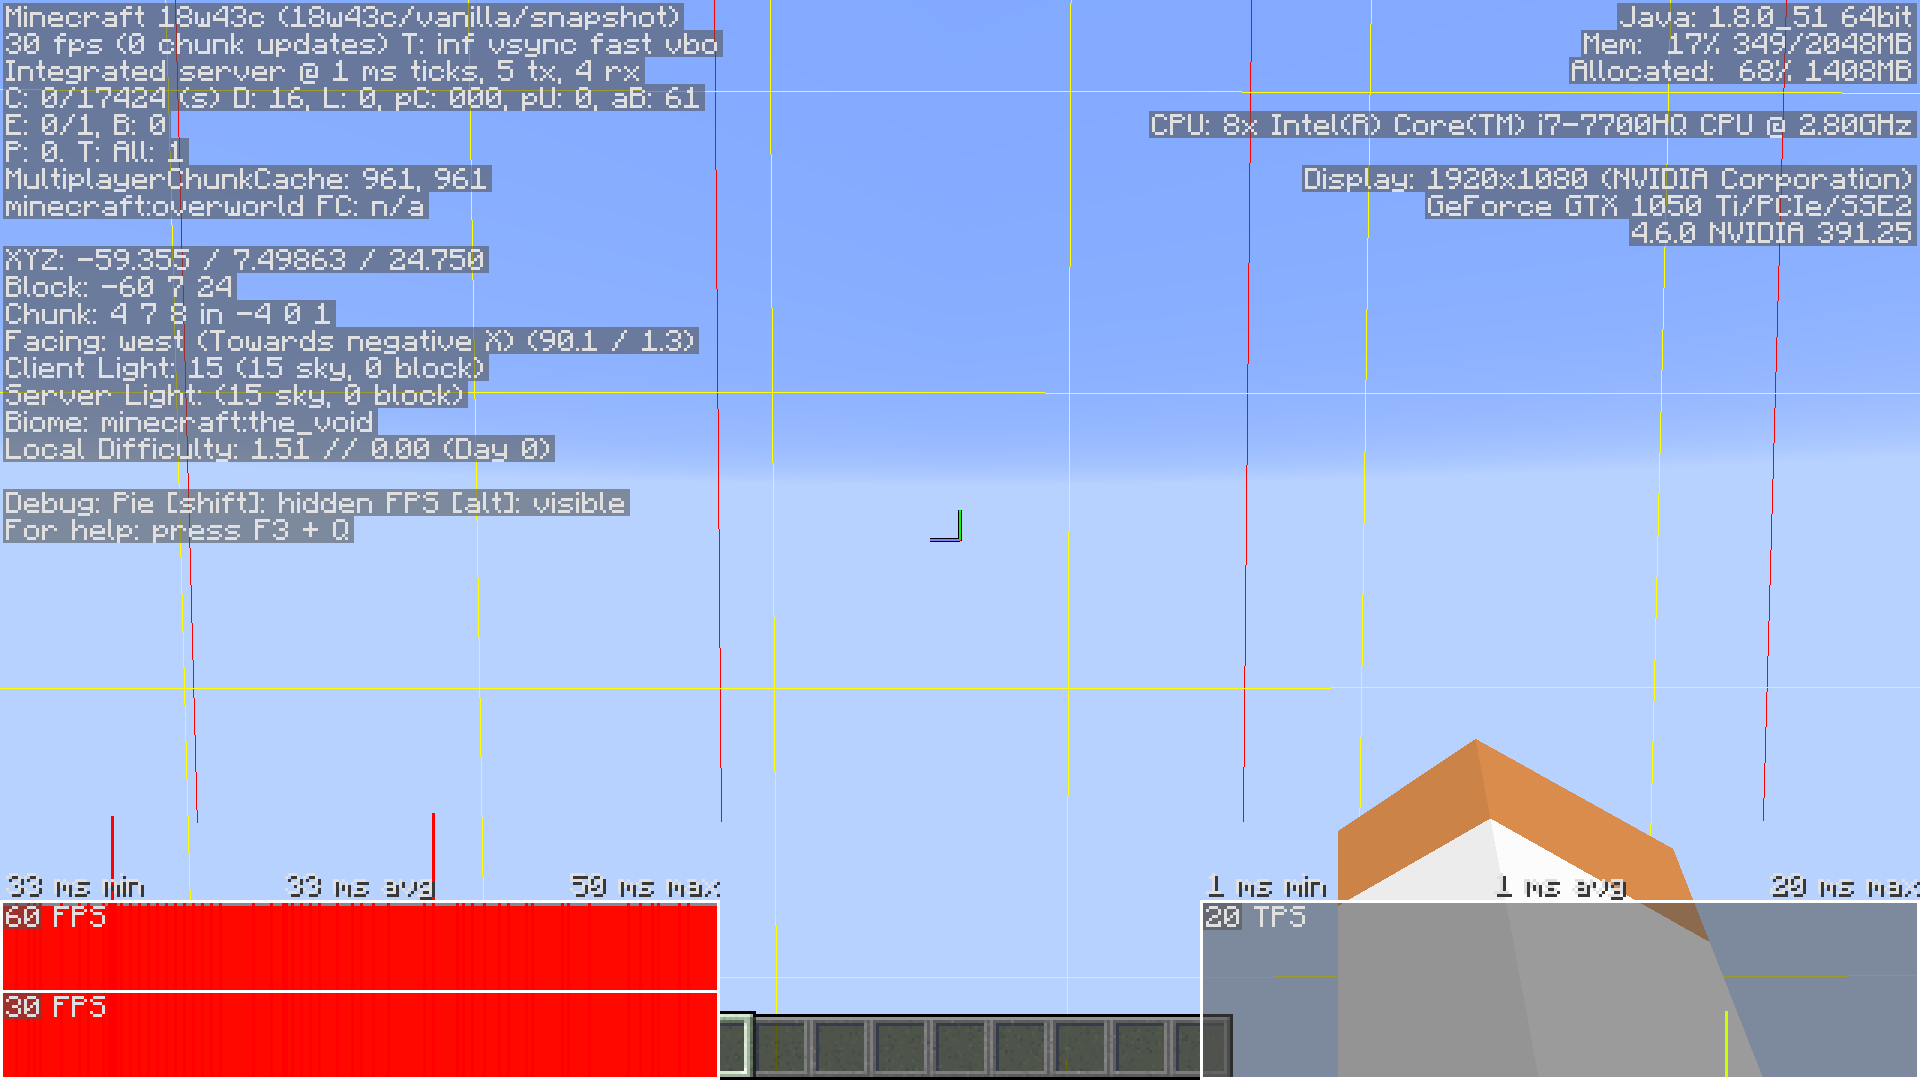Select the second hotbar slot

point(781,1046)
